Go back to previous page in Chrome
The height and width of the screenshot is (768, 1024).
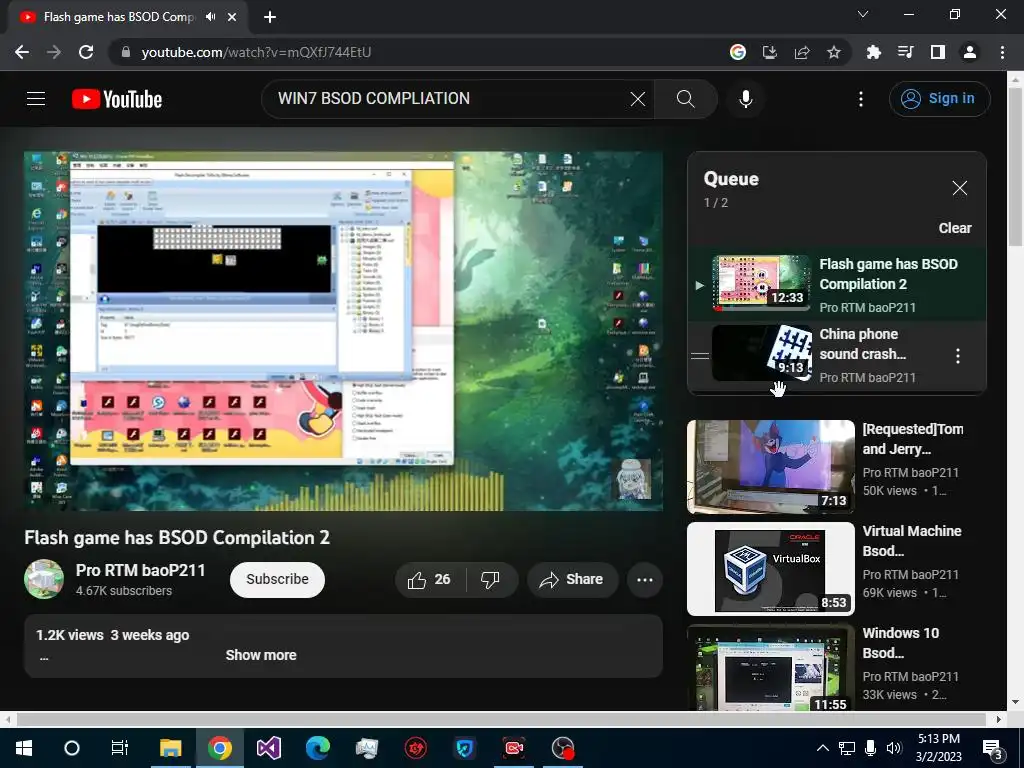point(22,52)
